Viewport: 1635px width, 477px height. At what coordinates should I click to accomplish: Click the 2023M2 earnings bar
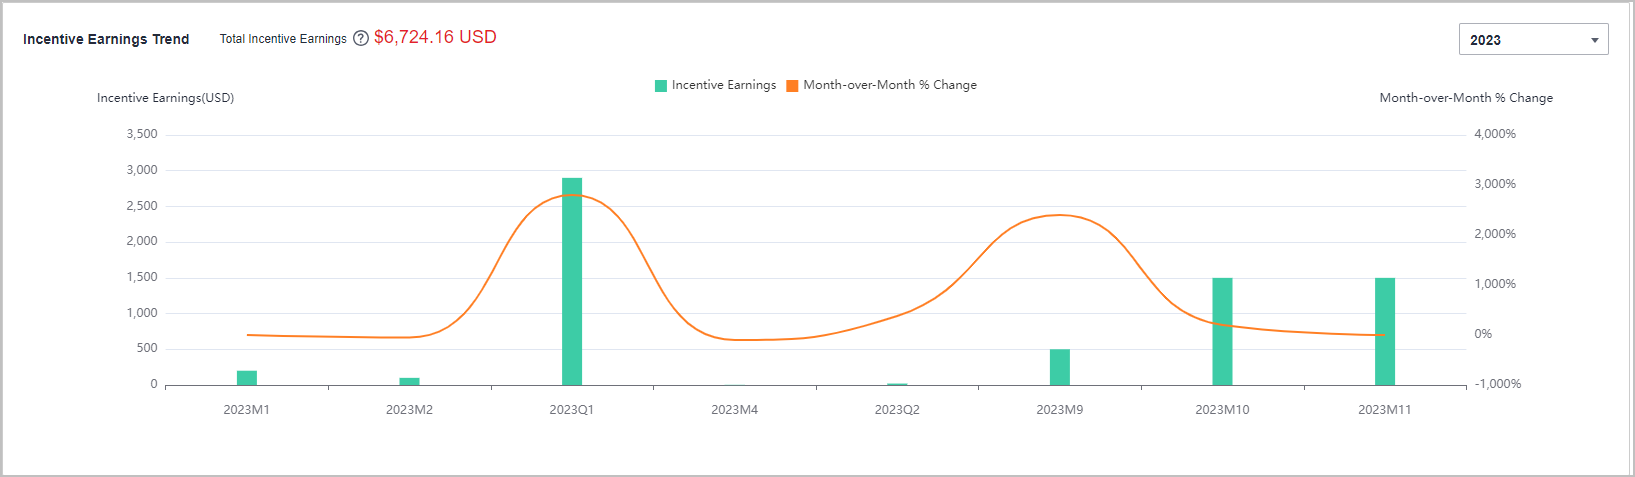[x=409, y=381]
